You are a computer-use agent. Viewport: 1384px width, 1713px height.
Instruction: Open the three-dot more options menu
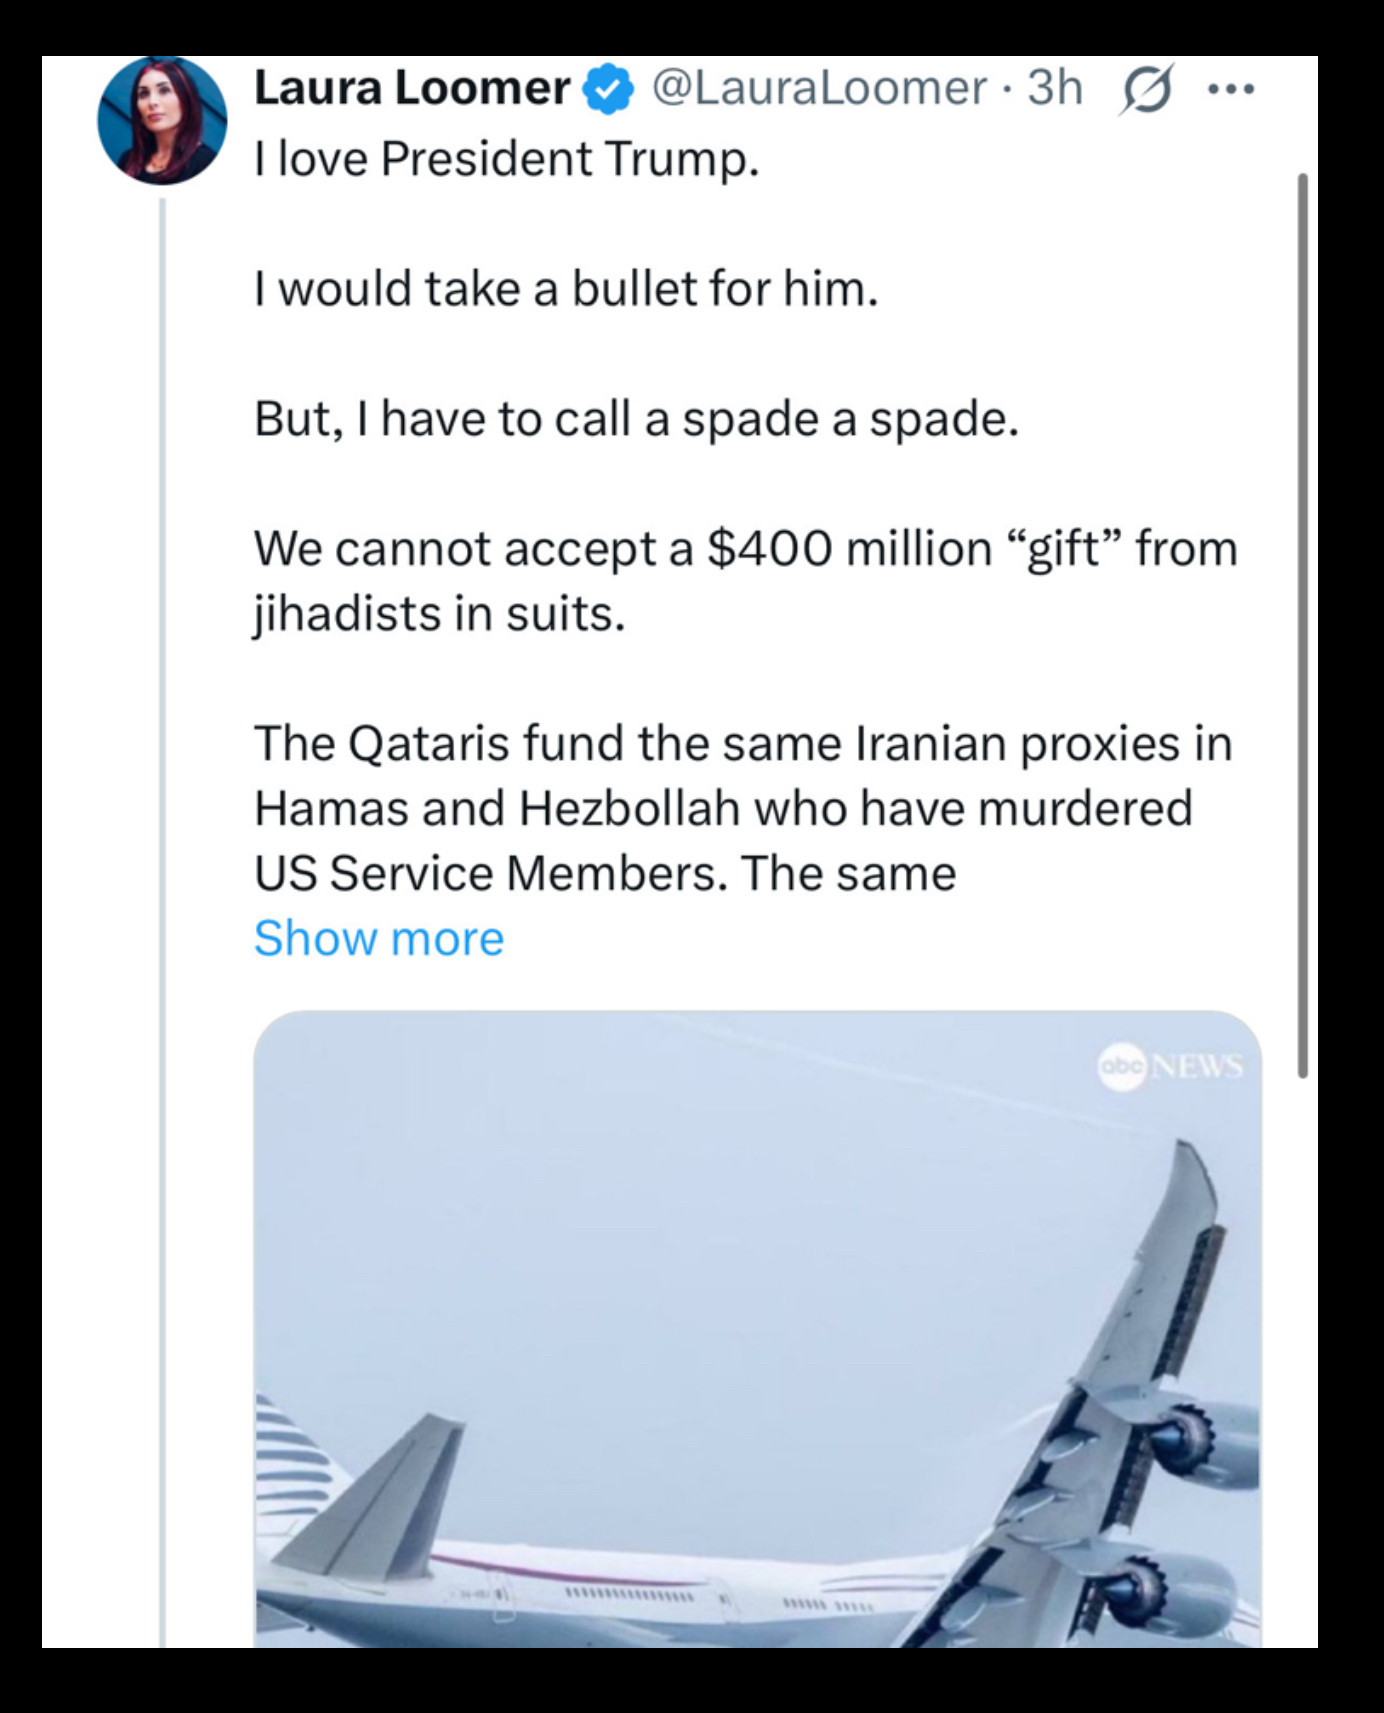click(1230, 90)
